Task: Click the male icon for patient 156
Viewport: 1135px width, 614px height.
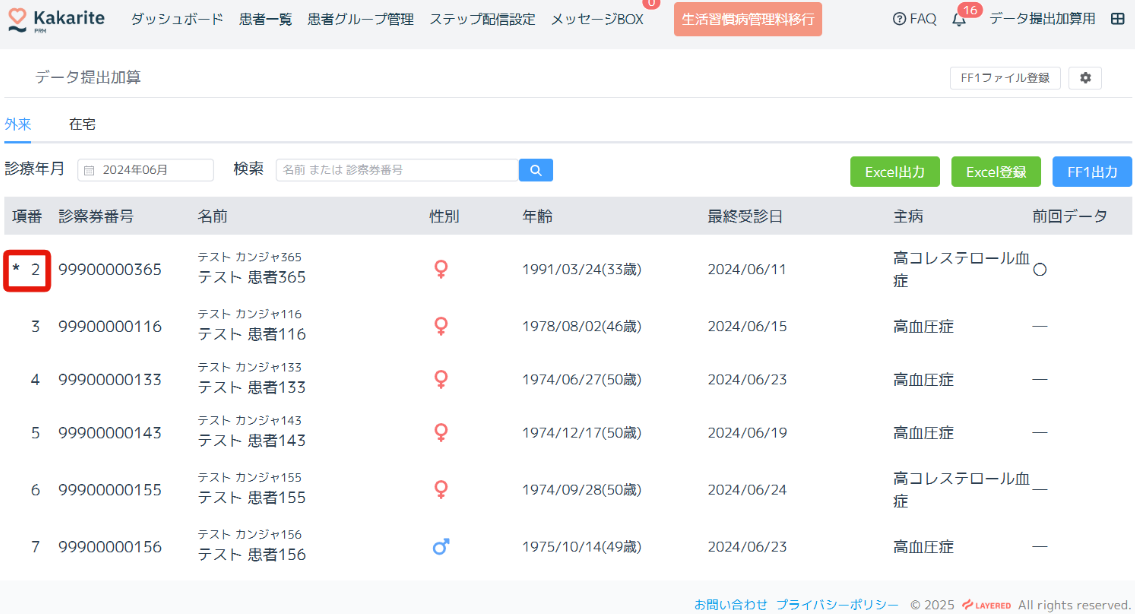Action: click(441, 547)
